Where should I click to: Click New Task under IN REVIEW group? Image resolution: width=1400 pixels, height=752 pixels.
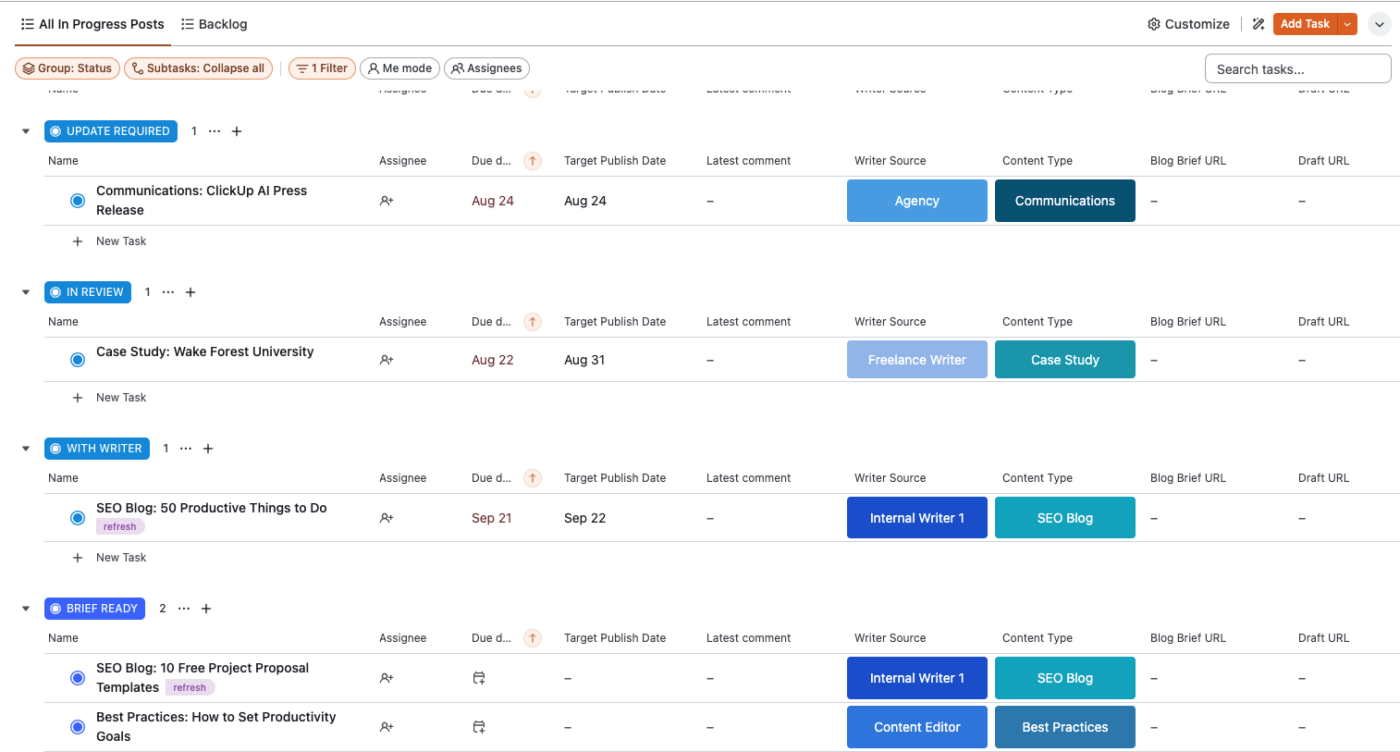(x=121, y=397)
